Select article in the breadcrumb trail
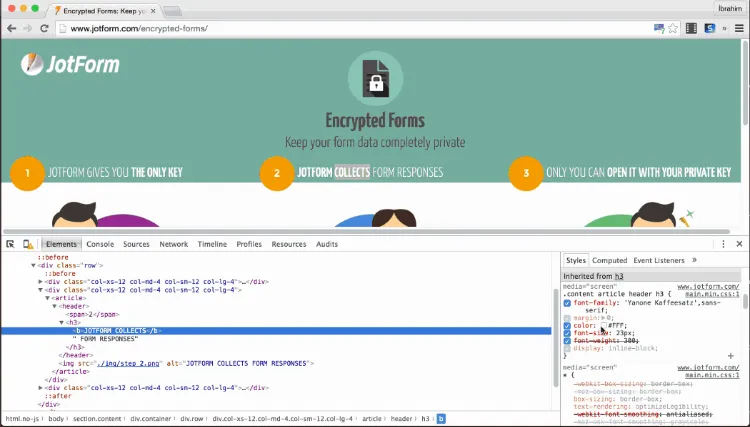 [x=372, y=418]
